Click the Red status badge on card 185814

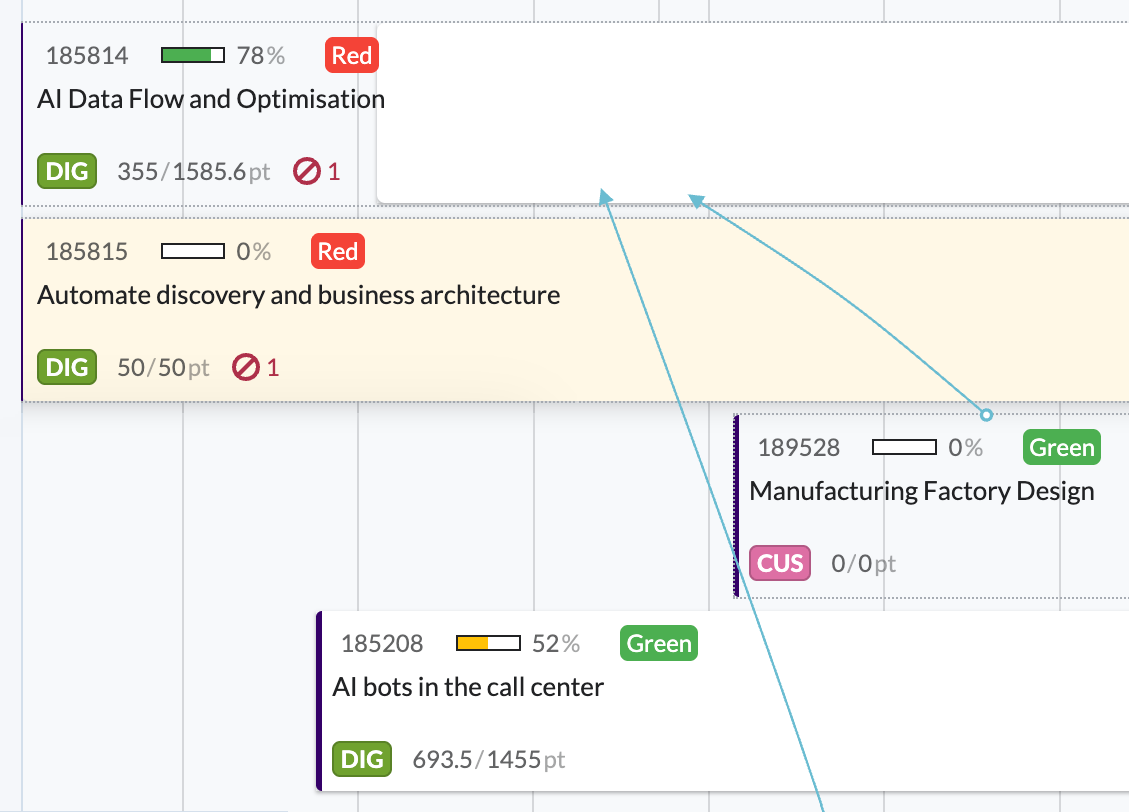351,56
